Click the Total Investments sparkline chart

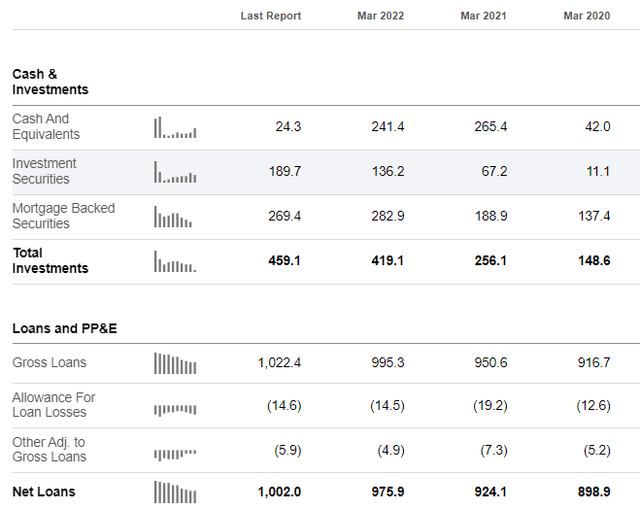[x=175, y=261]
